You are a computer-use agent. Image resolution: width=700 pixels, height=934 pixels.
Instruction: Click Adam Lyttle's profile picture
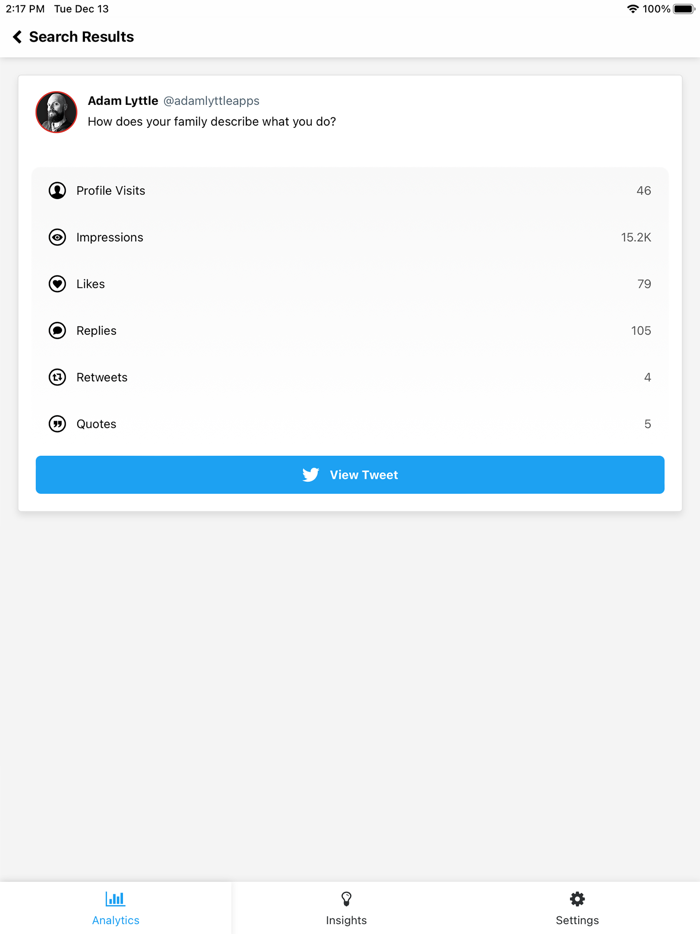point(56,112)
